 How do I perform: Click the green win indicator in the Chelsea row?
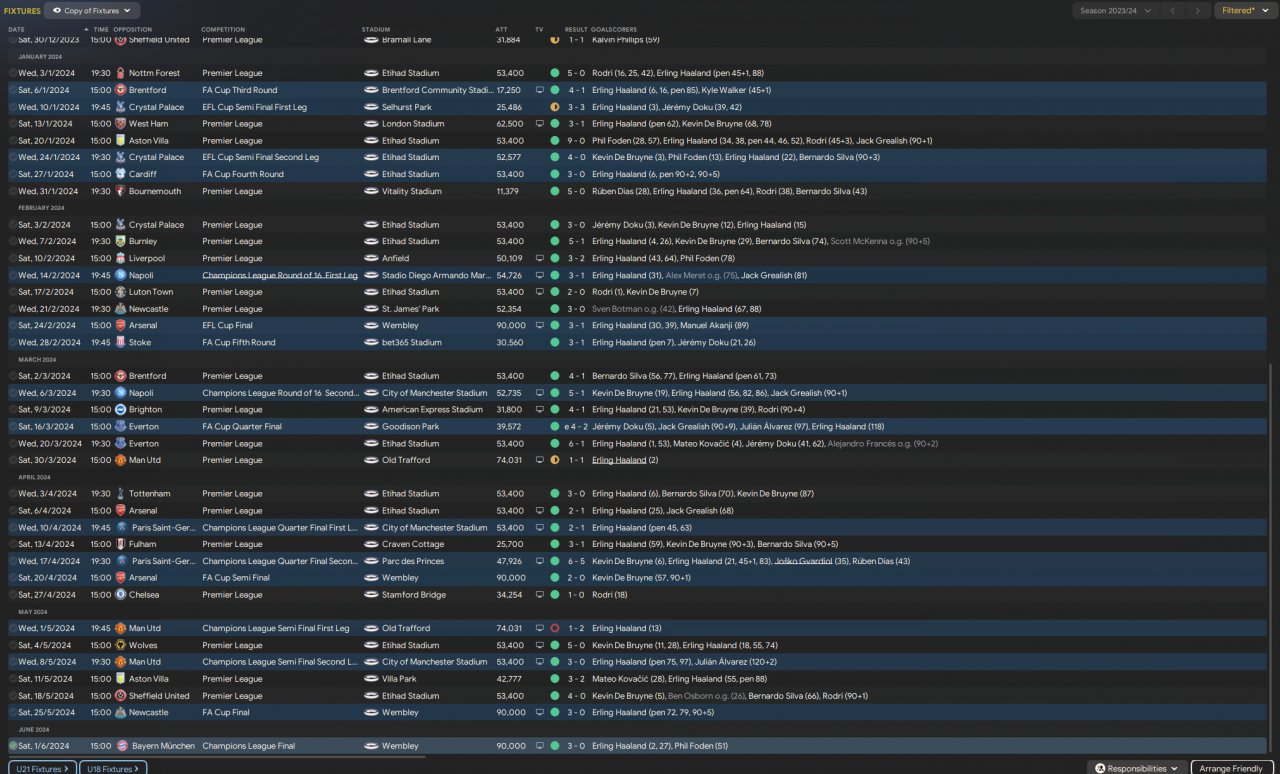(x=555, y=594)
